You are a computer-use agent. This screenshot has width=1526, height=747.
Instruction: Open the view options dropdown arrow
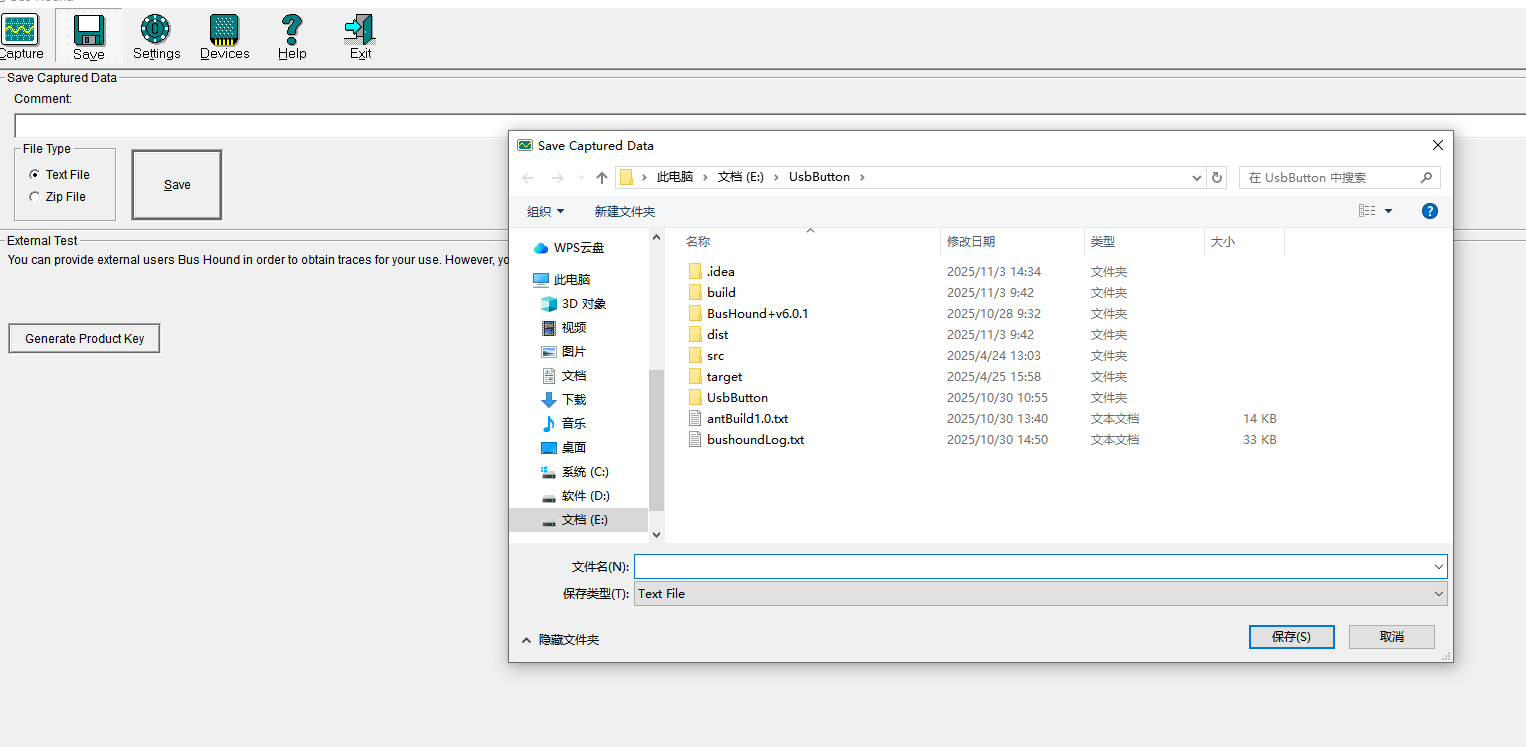click(x=1388, y=211)
